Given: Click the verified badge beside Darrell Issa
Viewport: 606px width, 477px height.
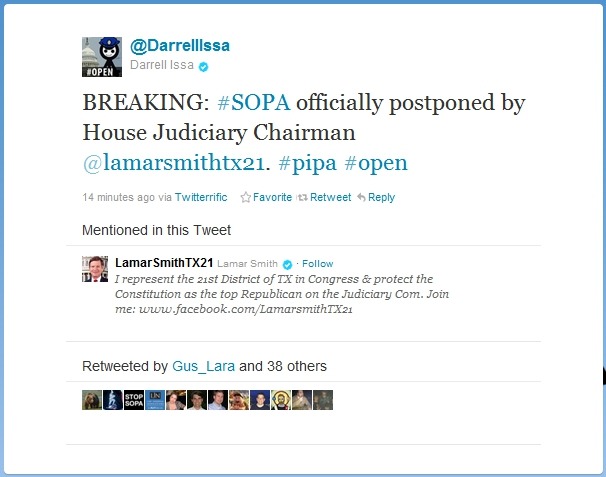Looking at the screenshot, I should coord(203,67).
